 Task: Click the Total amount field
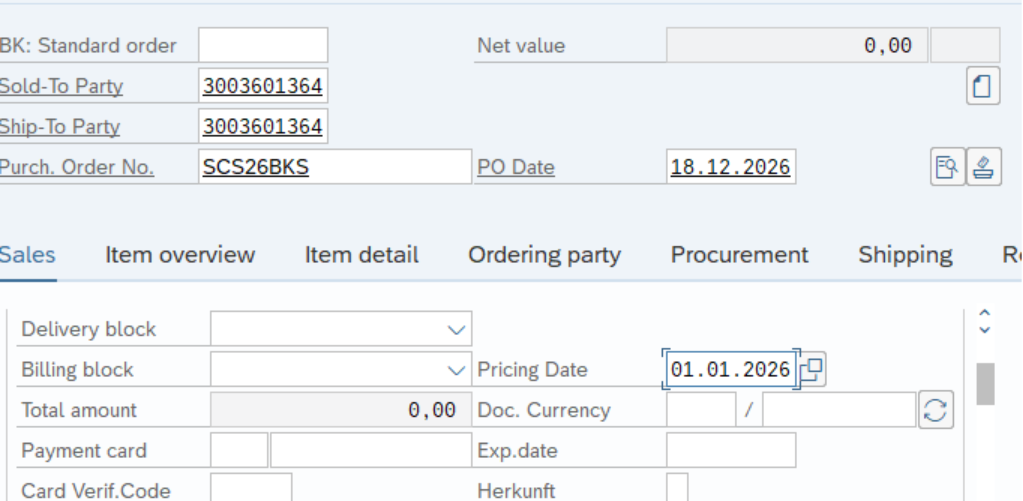tap(341, 410)
